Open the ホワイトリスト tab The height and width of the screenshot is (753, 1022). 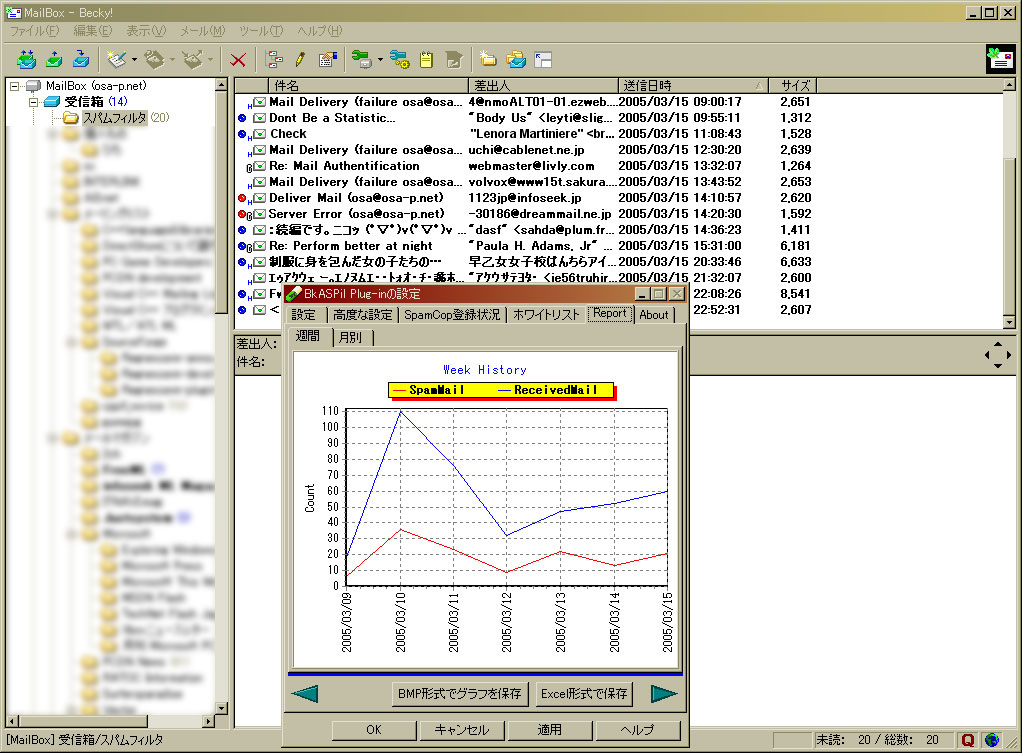[546, 315]
